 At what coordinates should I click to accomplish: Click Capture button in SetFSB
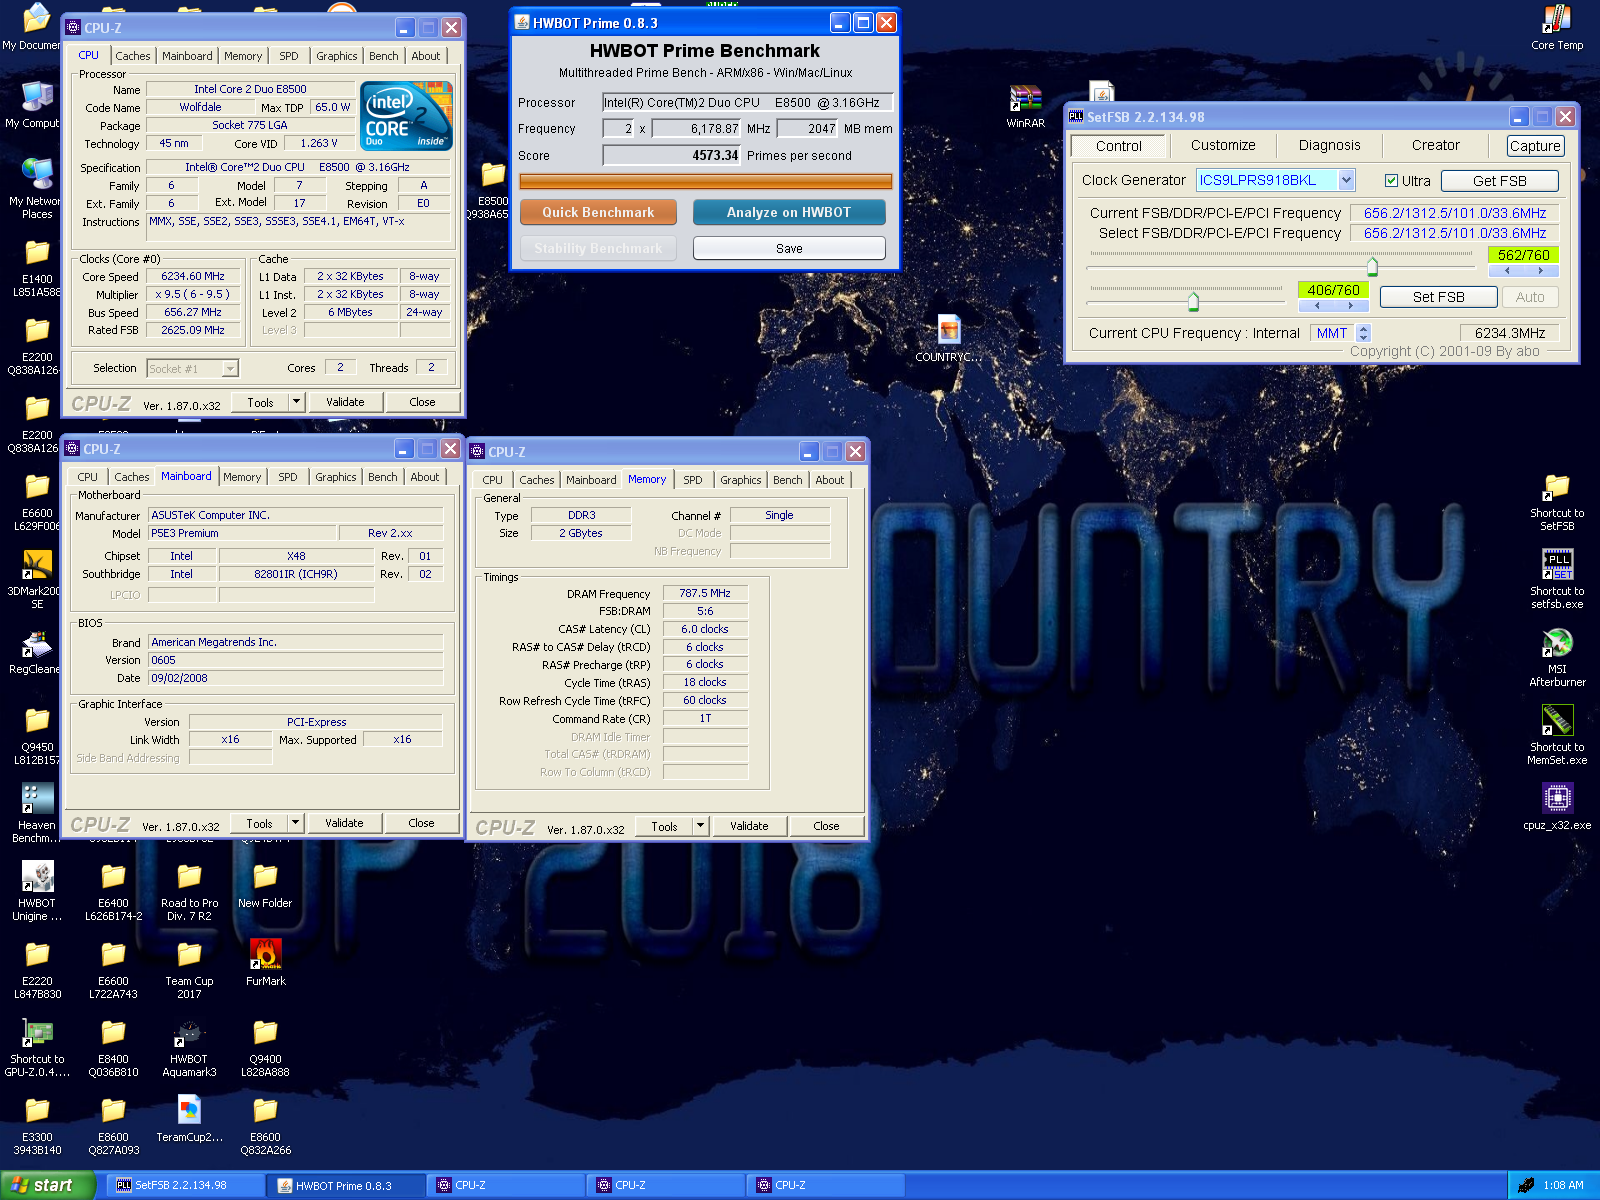[1535, 146]
